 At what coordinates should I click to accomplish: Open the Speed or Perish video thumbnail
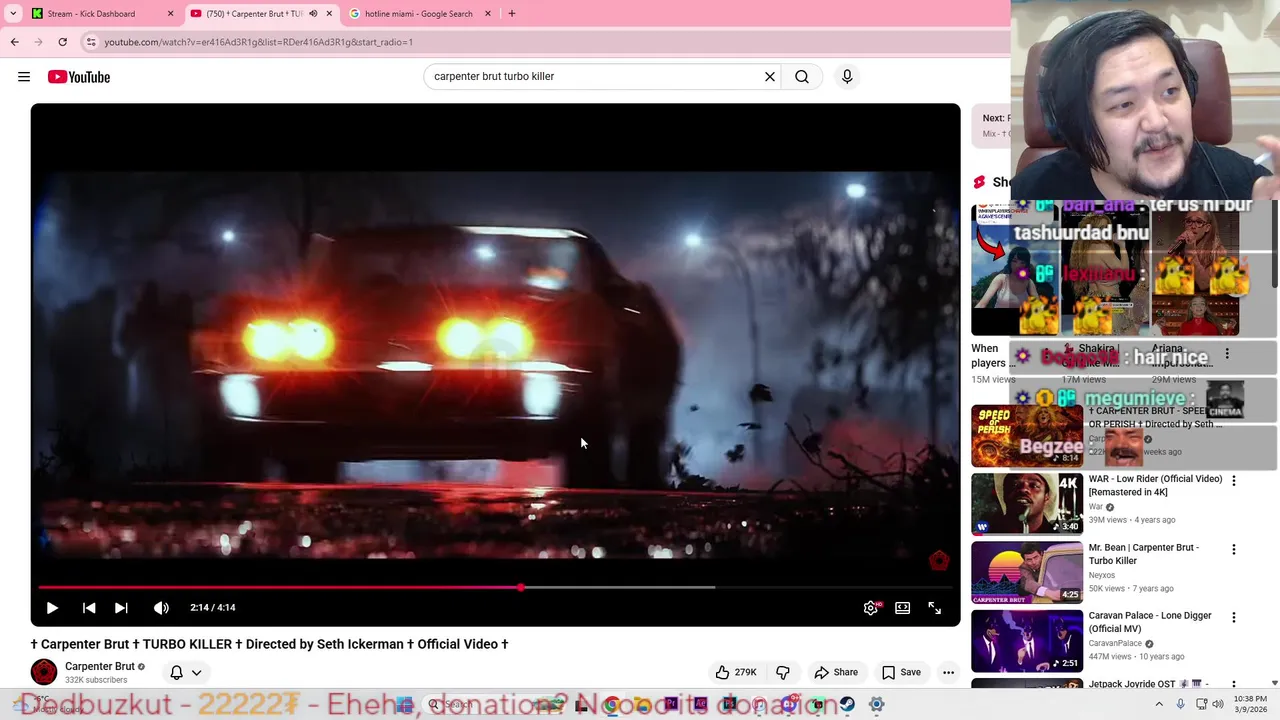(1027, 435)
